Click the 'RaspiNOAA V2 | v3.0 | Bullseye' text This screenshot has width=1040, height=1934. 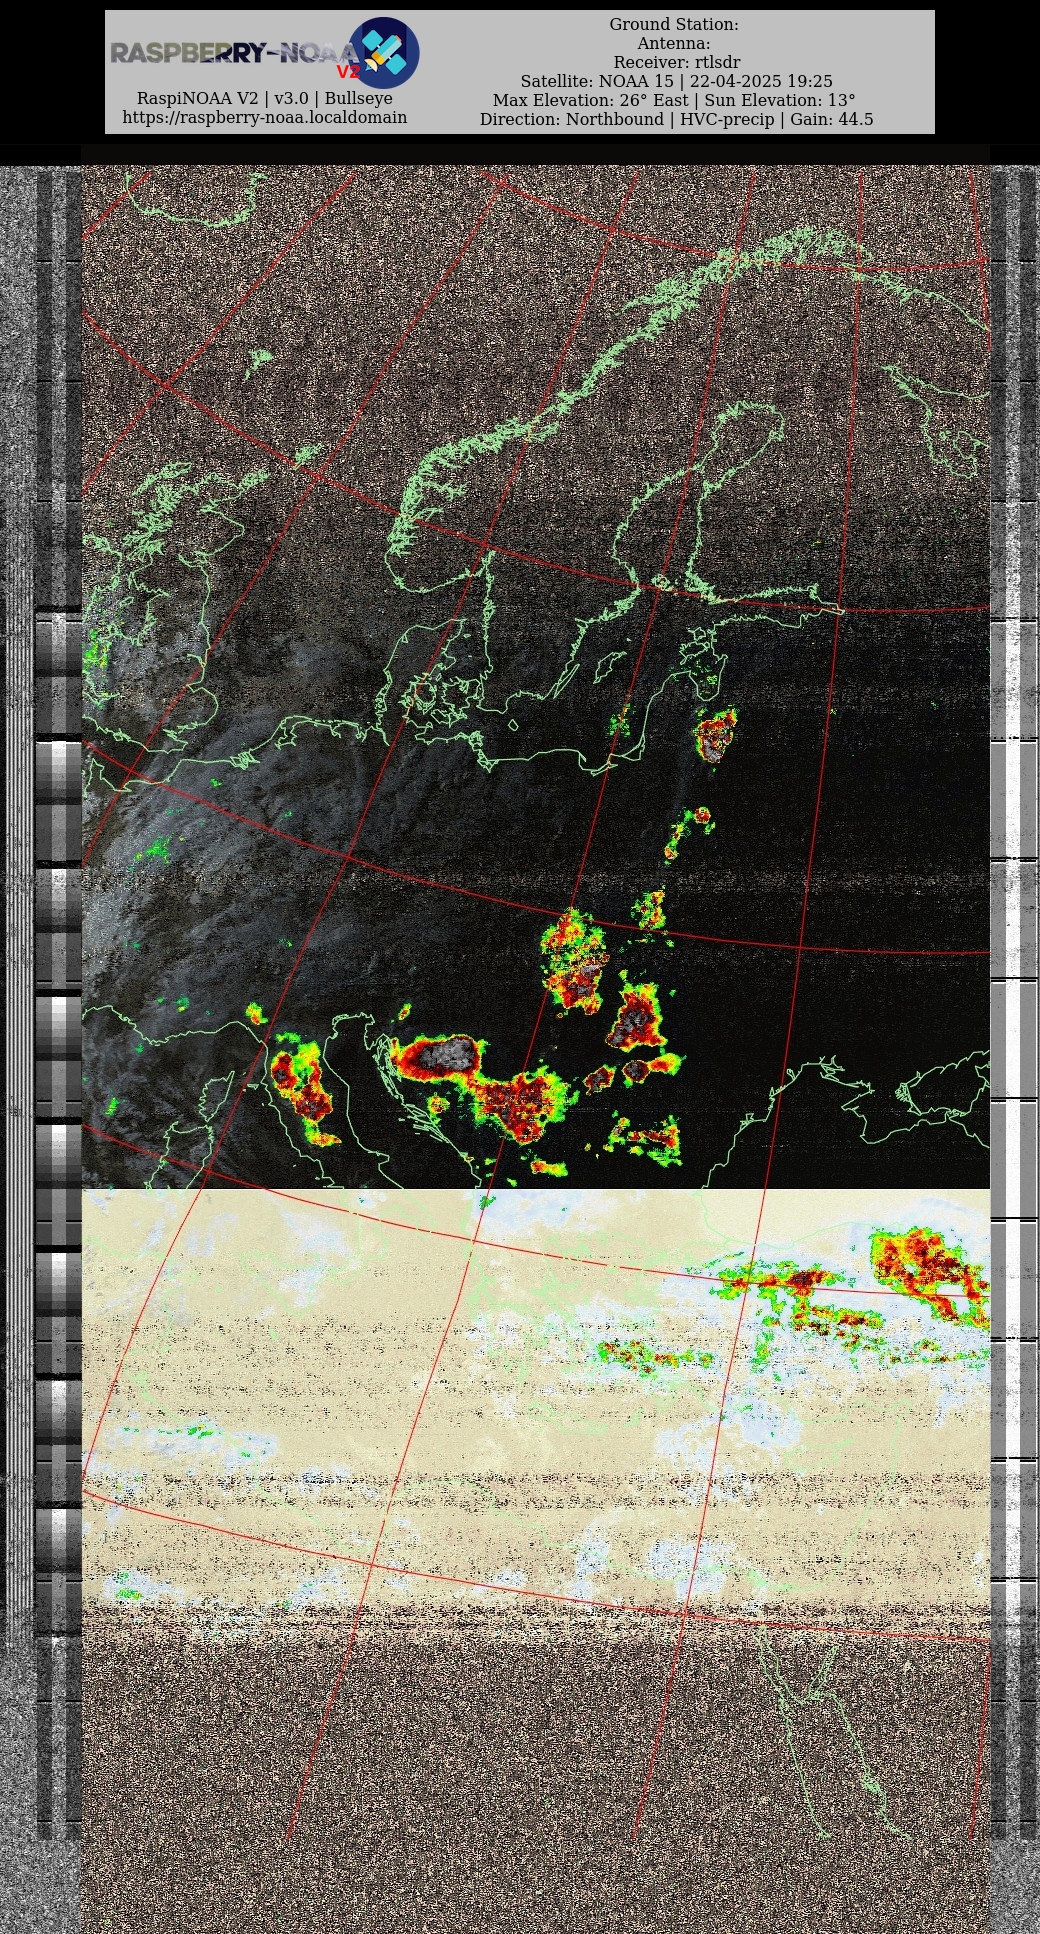point(265,99)
